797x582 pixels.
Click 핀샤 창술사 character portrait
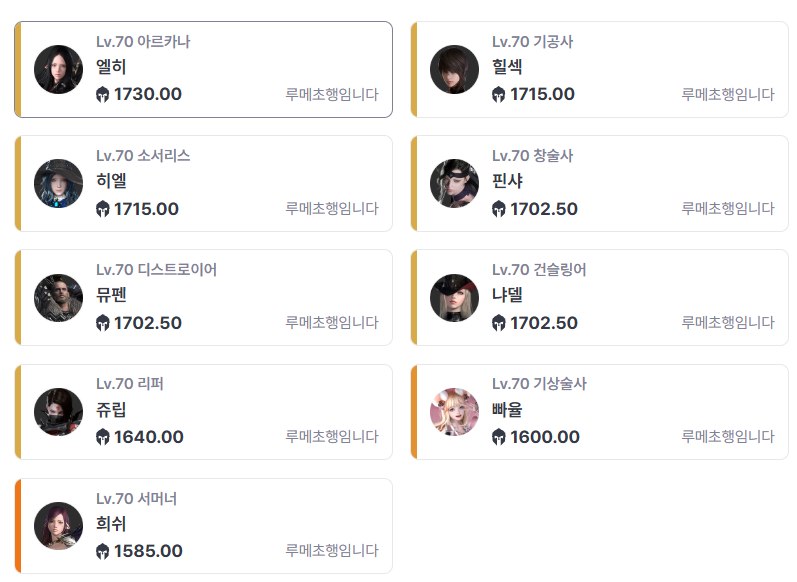(454, 183)
